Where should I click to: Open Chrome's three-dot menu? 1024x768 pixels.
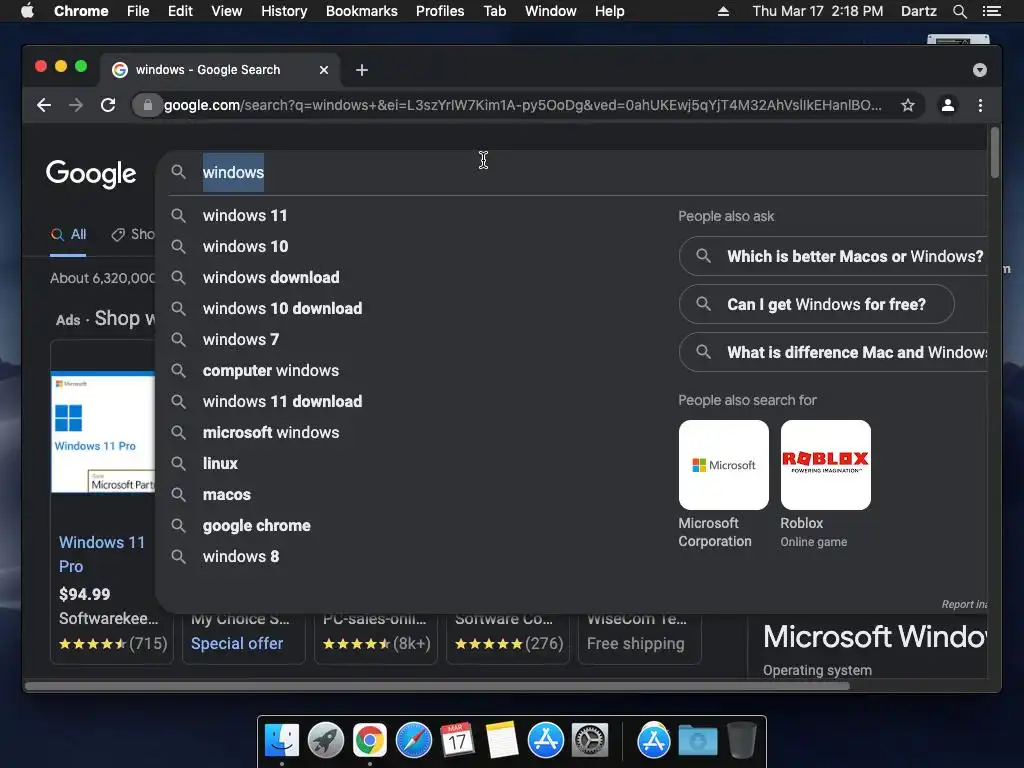click(980, 105)
